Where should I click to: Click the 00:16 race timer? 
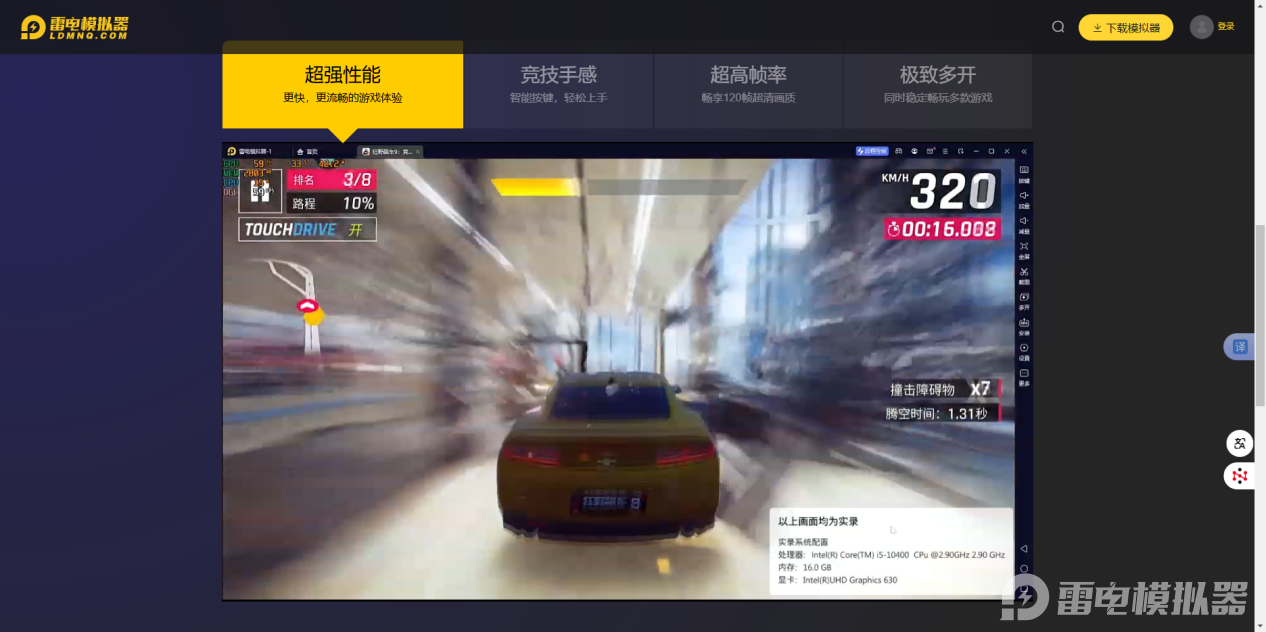942,229
